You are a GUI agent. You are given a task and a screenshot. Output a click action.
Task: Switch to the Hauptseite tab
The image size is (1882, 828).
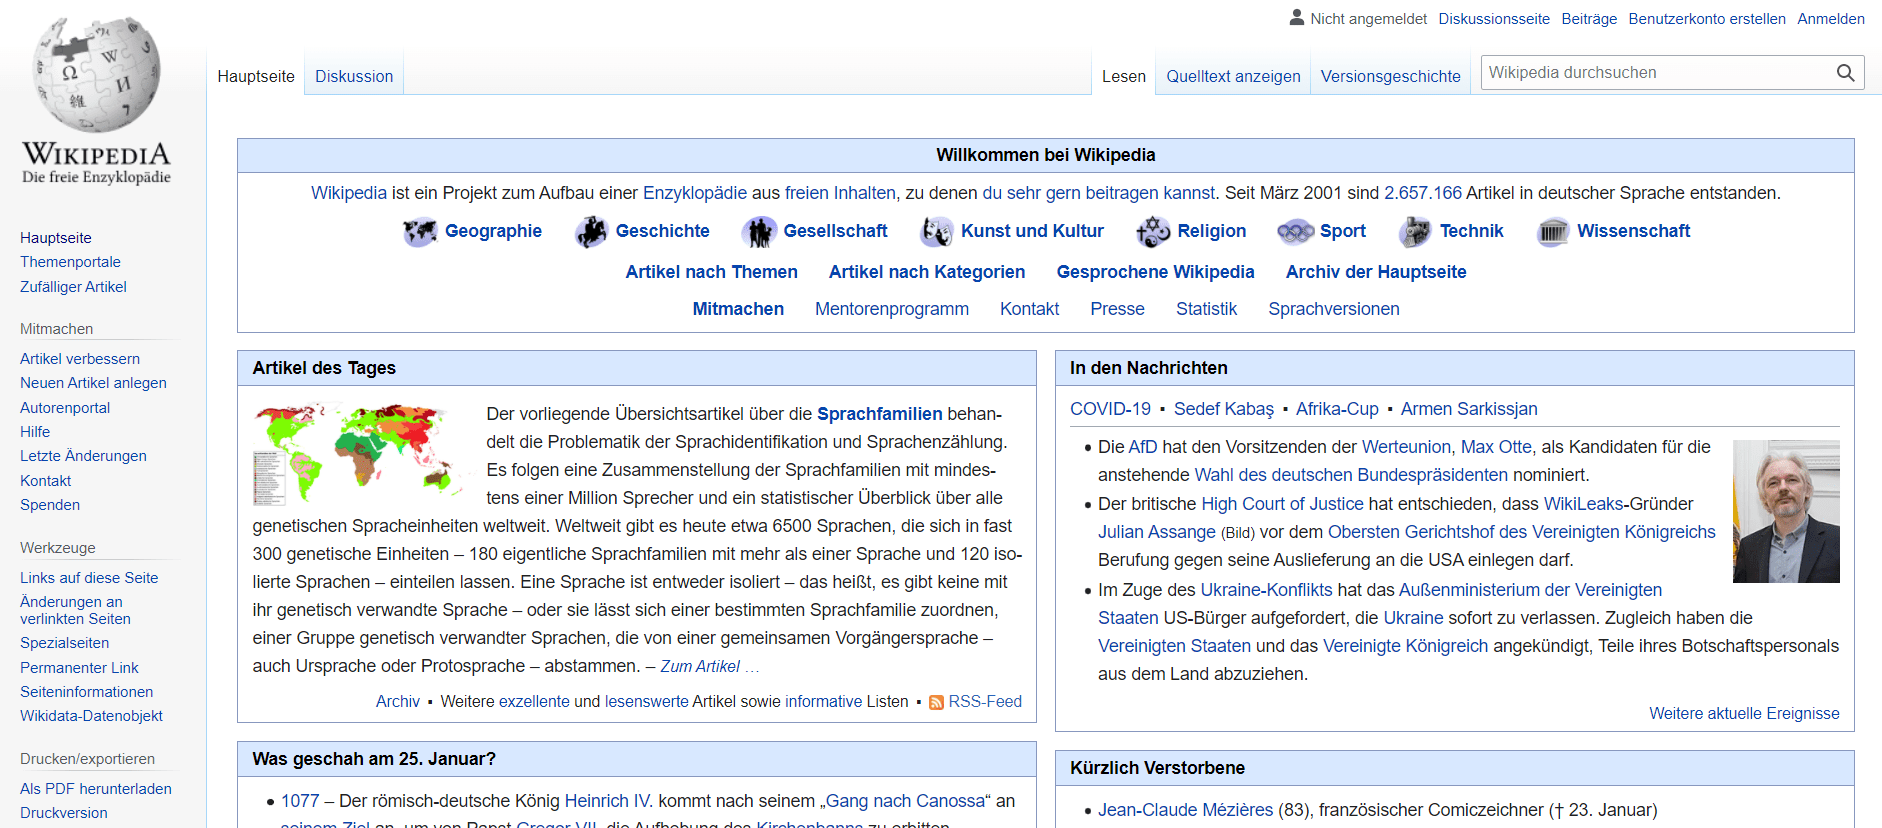coord(256,76)
